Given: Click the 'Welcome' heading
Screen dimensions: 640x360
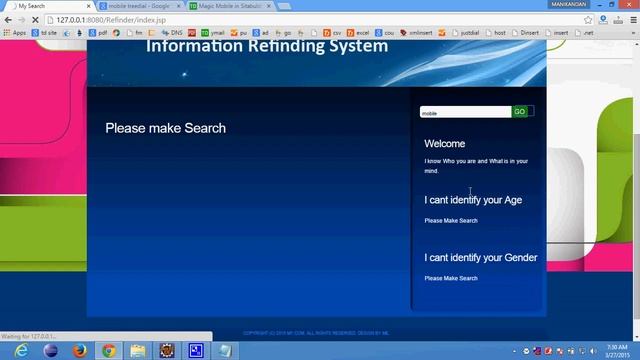Looking at the screenshot, I should coord(444,144).
